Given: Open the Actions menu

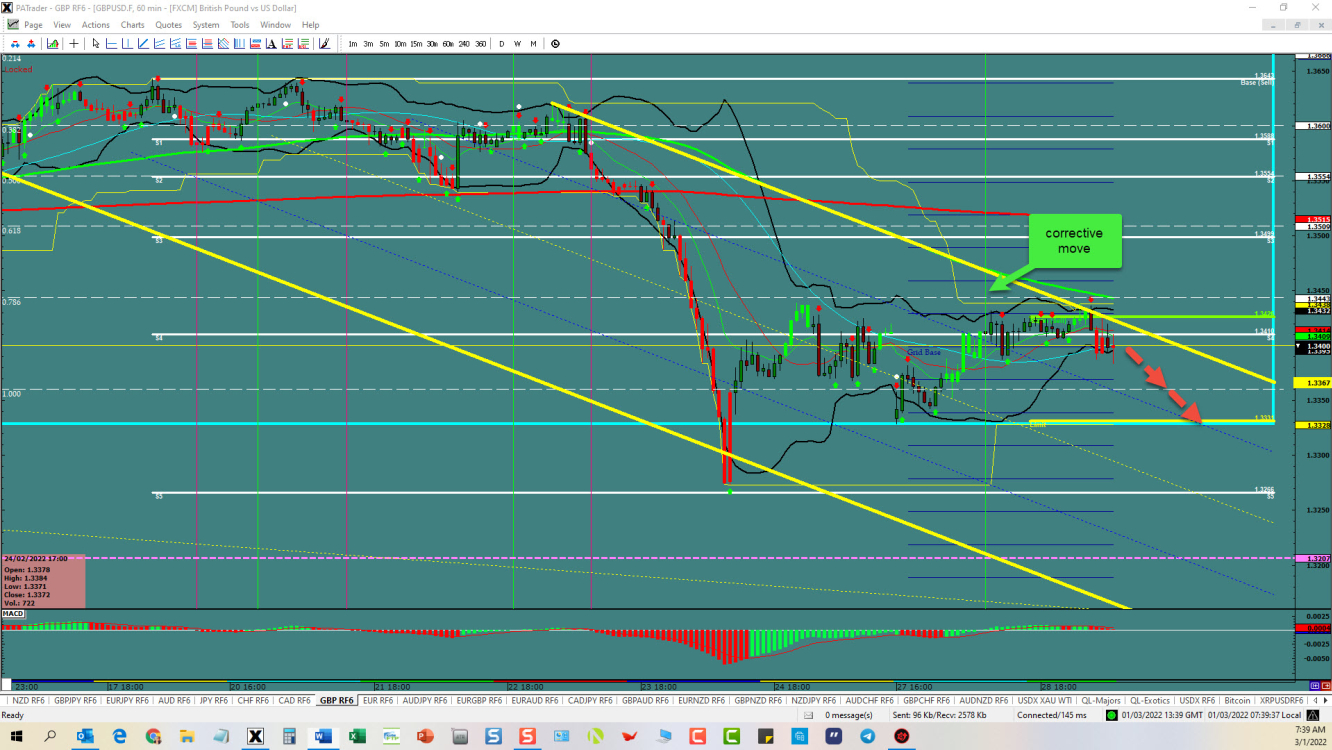Looking at the screenshot, I should click(96, 24).
